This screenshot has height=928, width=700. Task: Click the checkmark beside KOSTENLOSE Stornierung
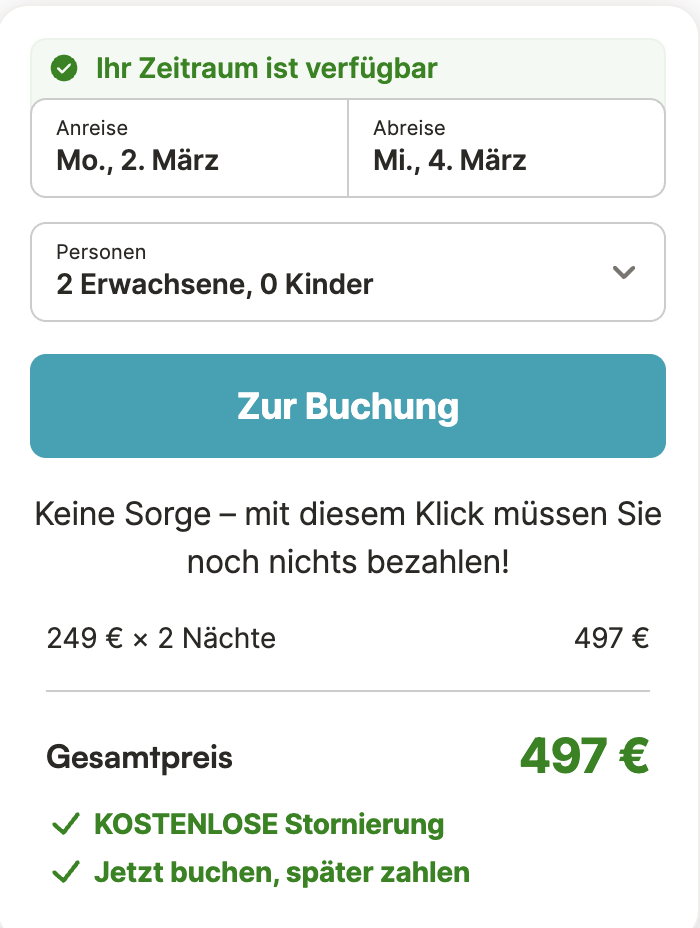pos(65,825)
